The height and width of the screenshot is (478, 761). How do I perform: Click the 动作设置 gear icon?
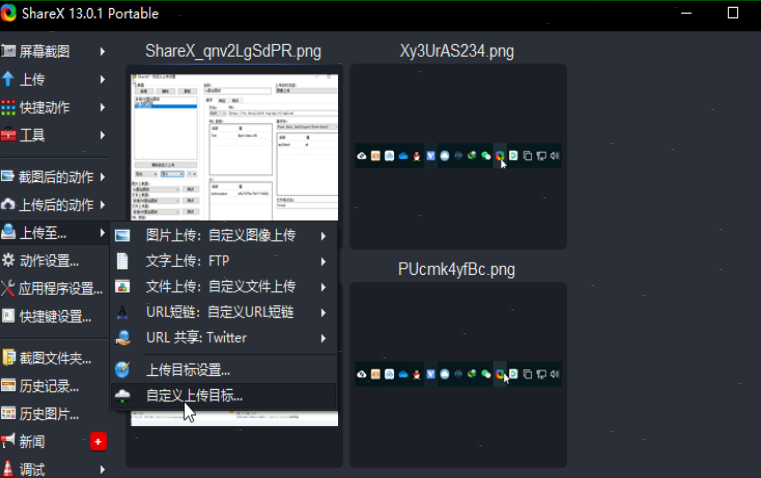[8, 261]
